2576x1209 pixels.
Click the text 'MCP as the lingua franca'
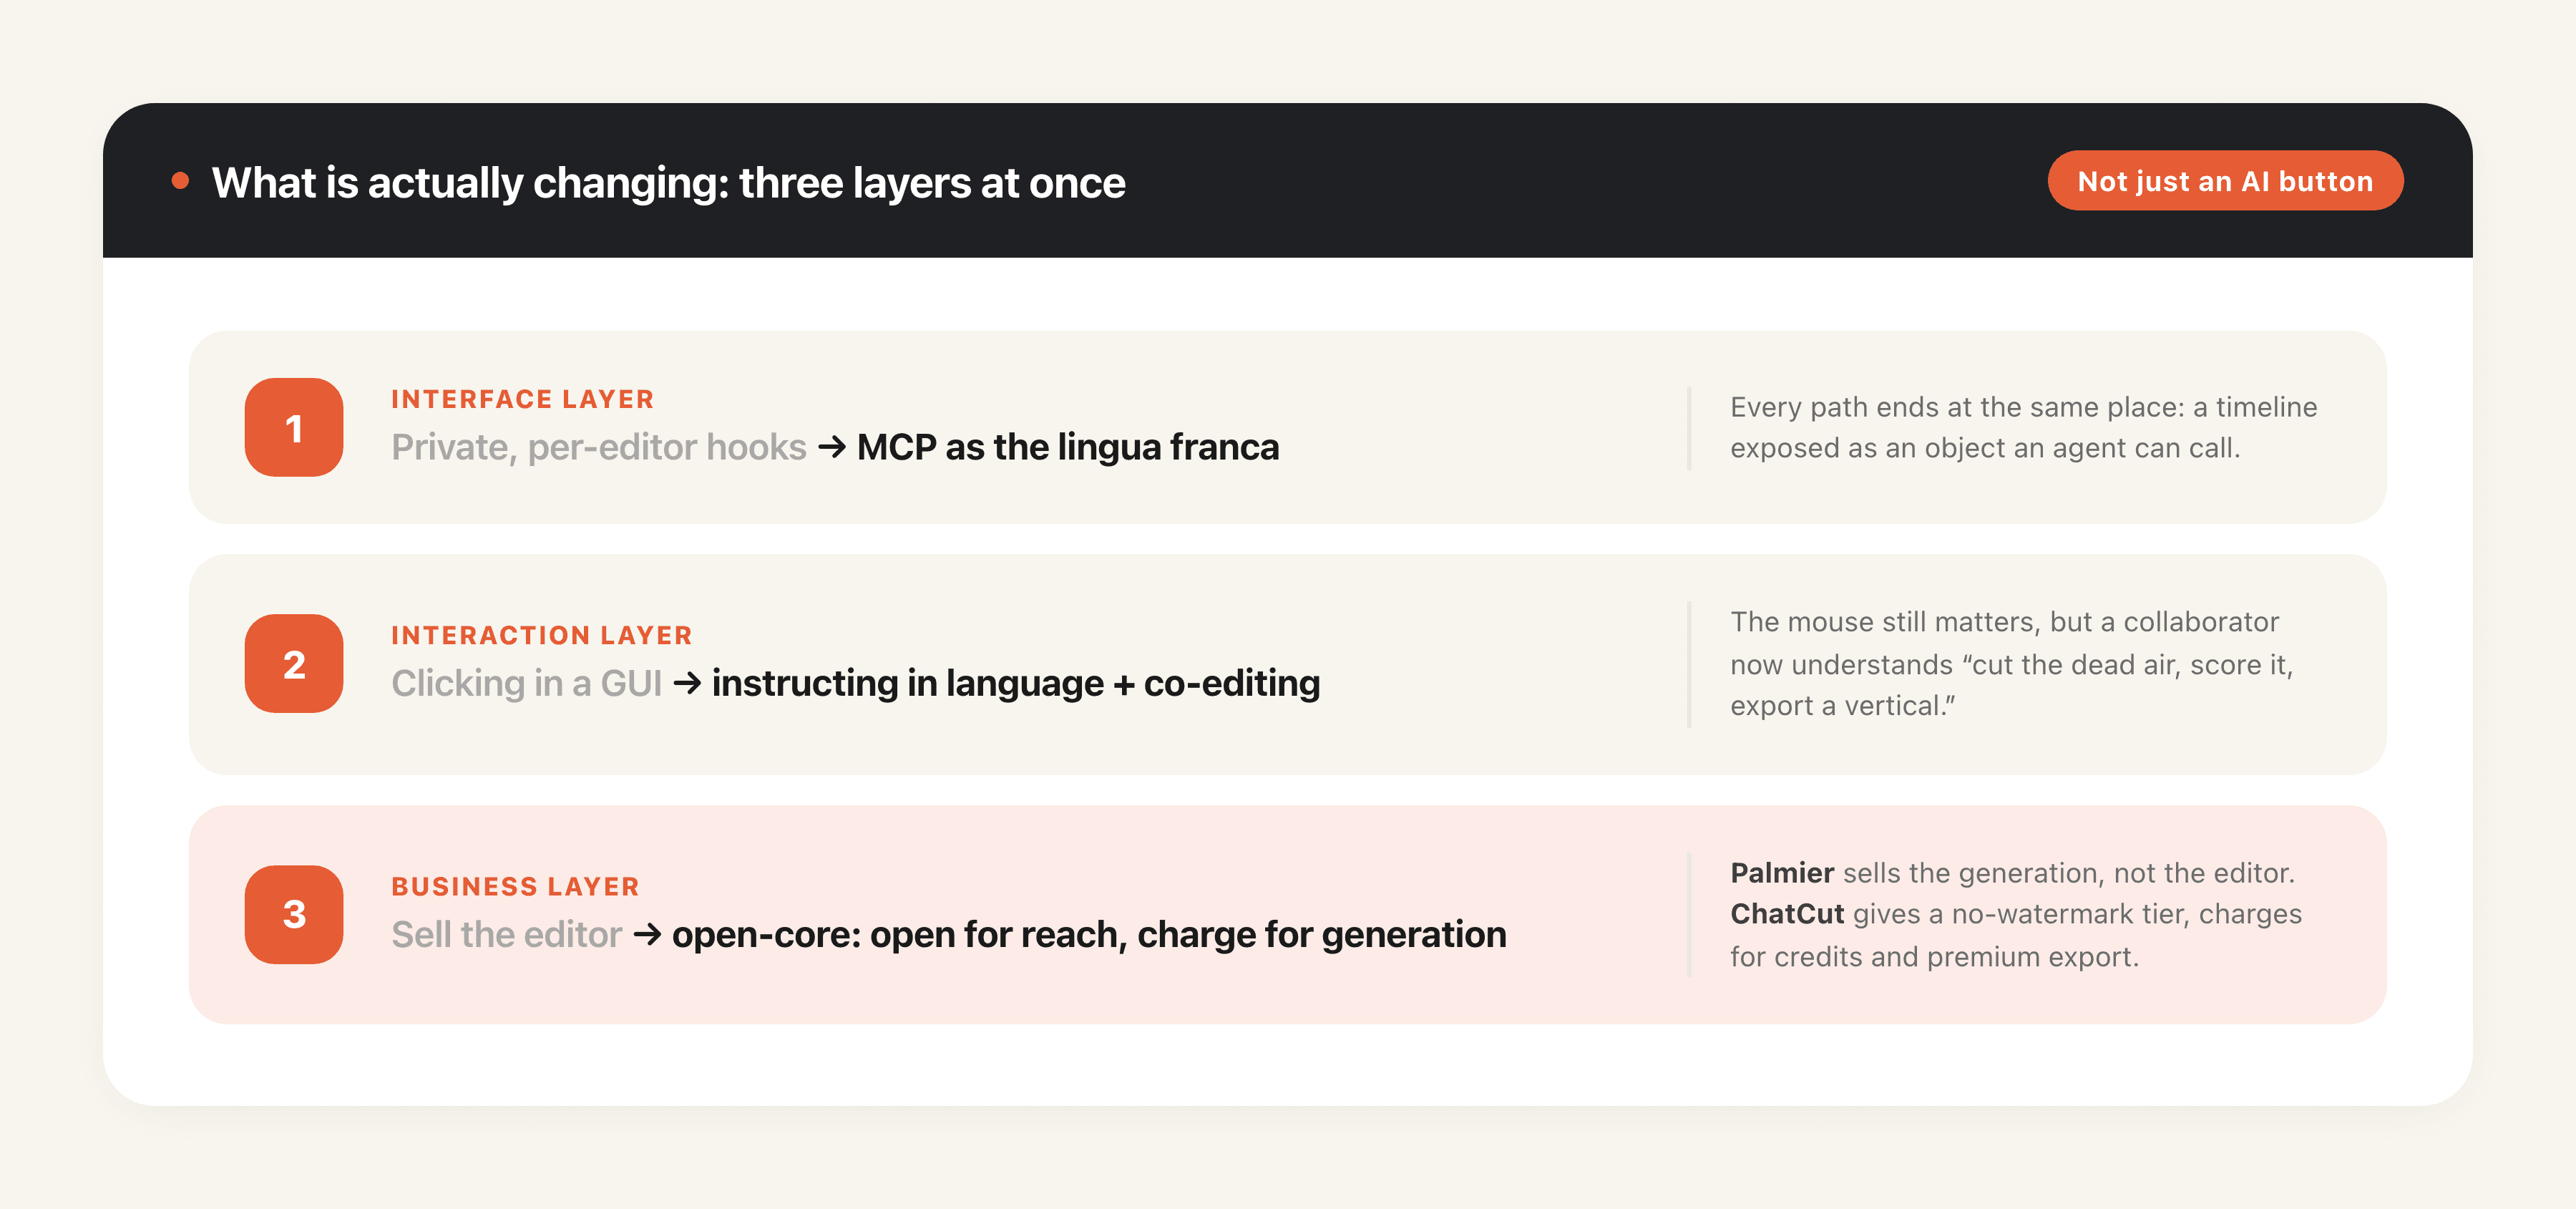click(1068, 447)
